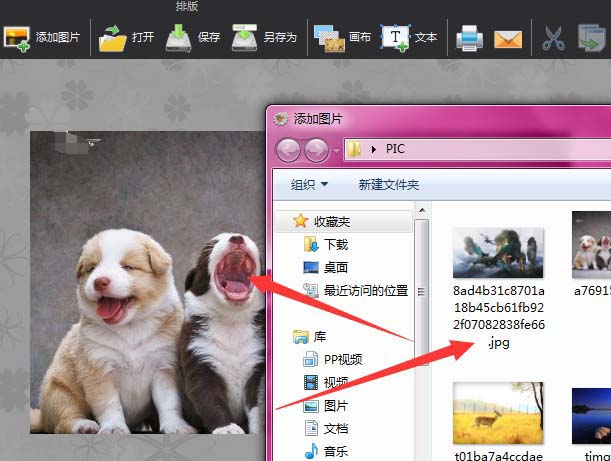
Task: Go back with the dialog's back arrow
Action: [288, 150]
